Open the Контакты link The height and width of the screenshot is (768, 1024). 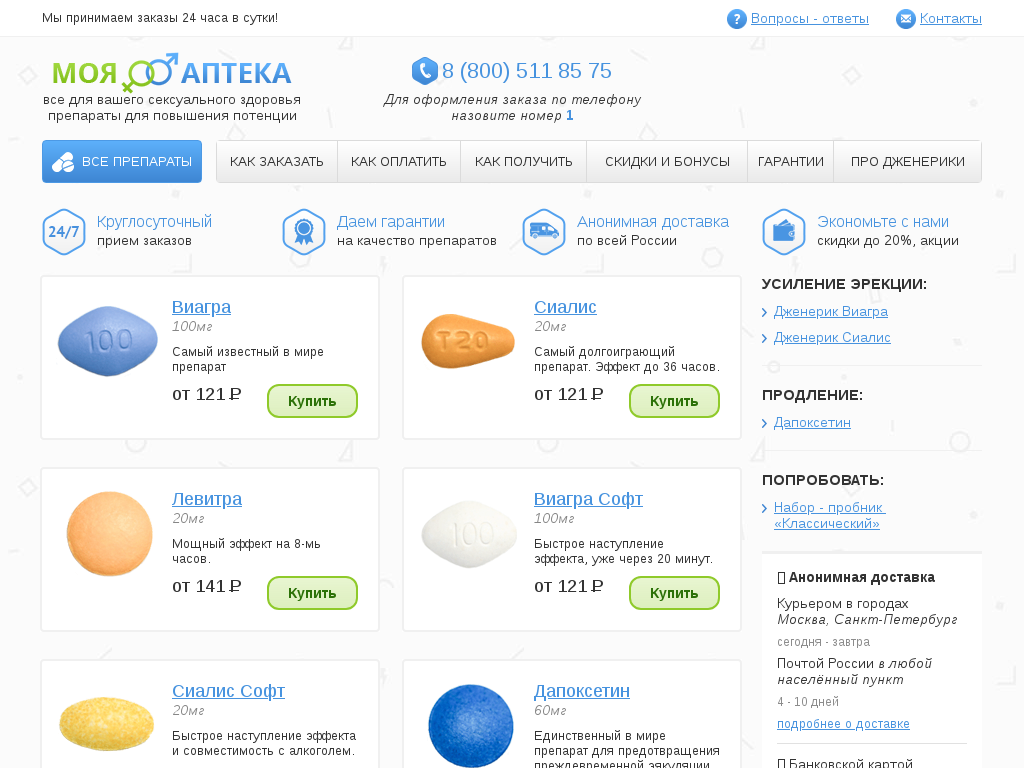pyautogui.click(x=951, y=18)
